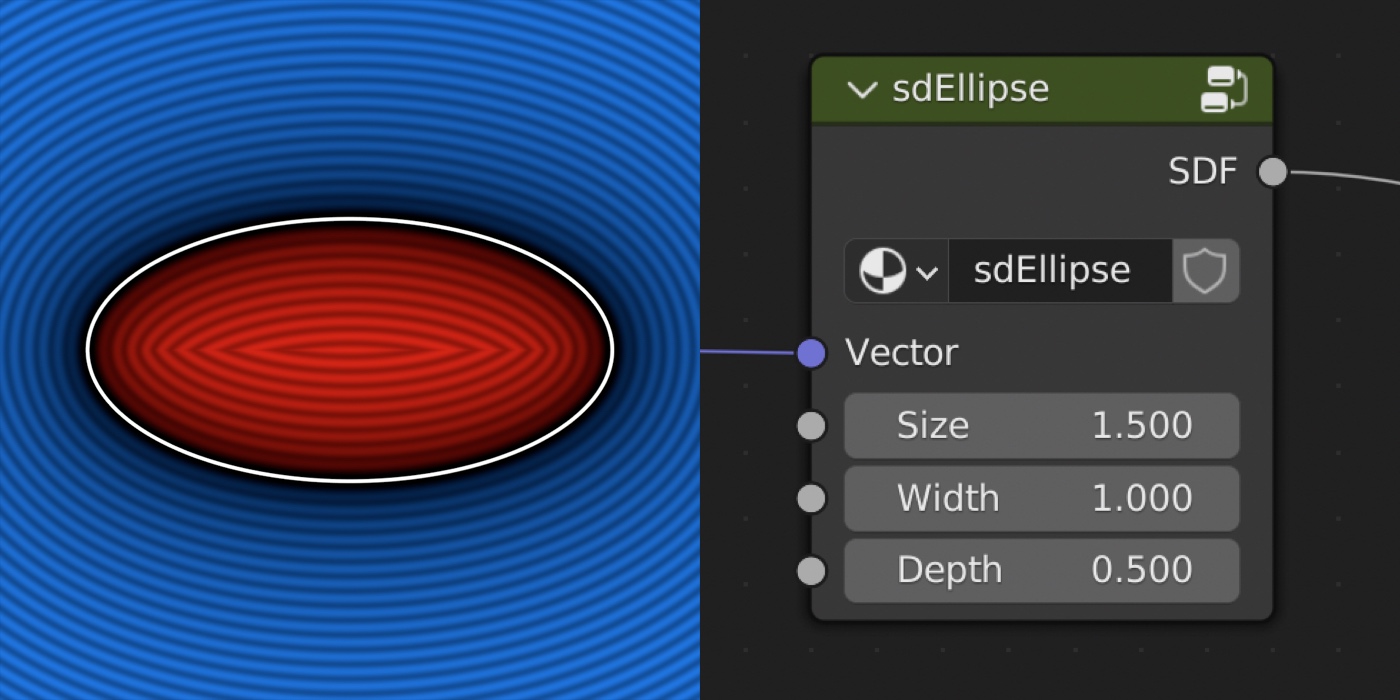The width and height of the screenshot is (1400, 700).
Task: Click the Depth input socket
Action: 811,571
